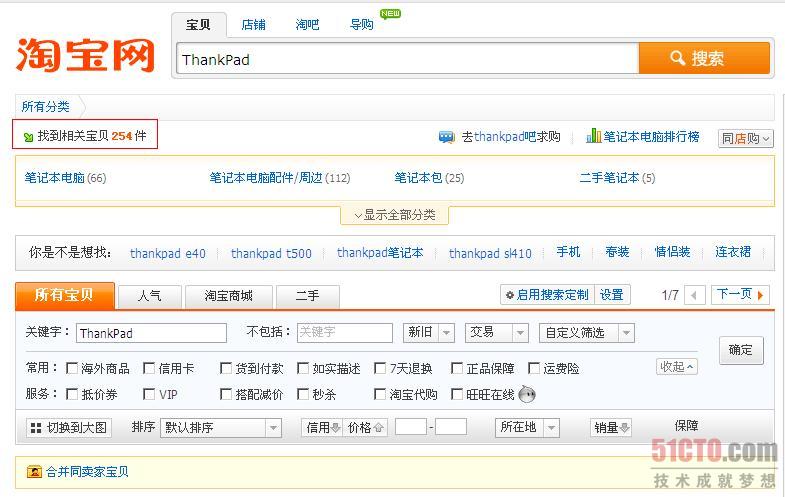The height and width of the screenshot is (497, 785).
Task: Check the 旺旺在线 checkbox
Action: (x=457, y=394)
